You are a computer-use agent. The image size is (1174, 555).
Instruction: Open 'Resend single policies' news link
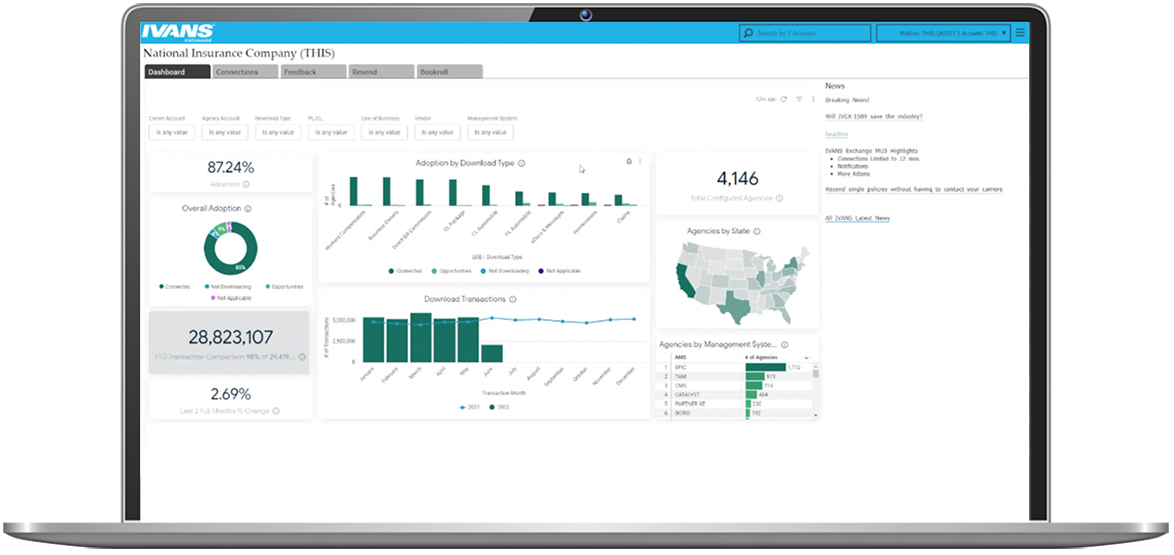coord(913,189)
